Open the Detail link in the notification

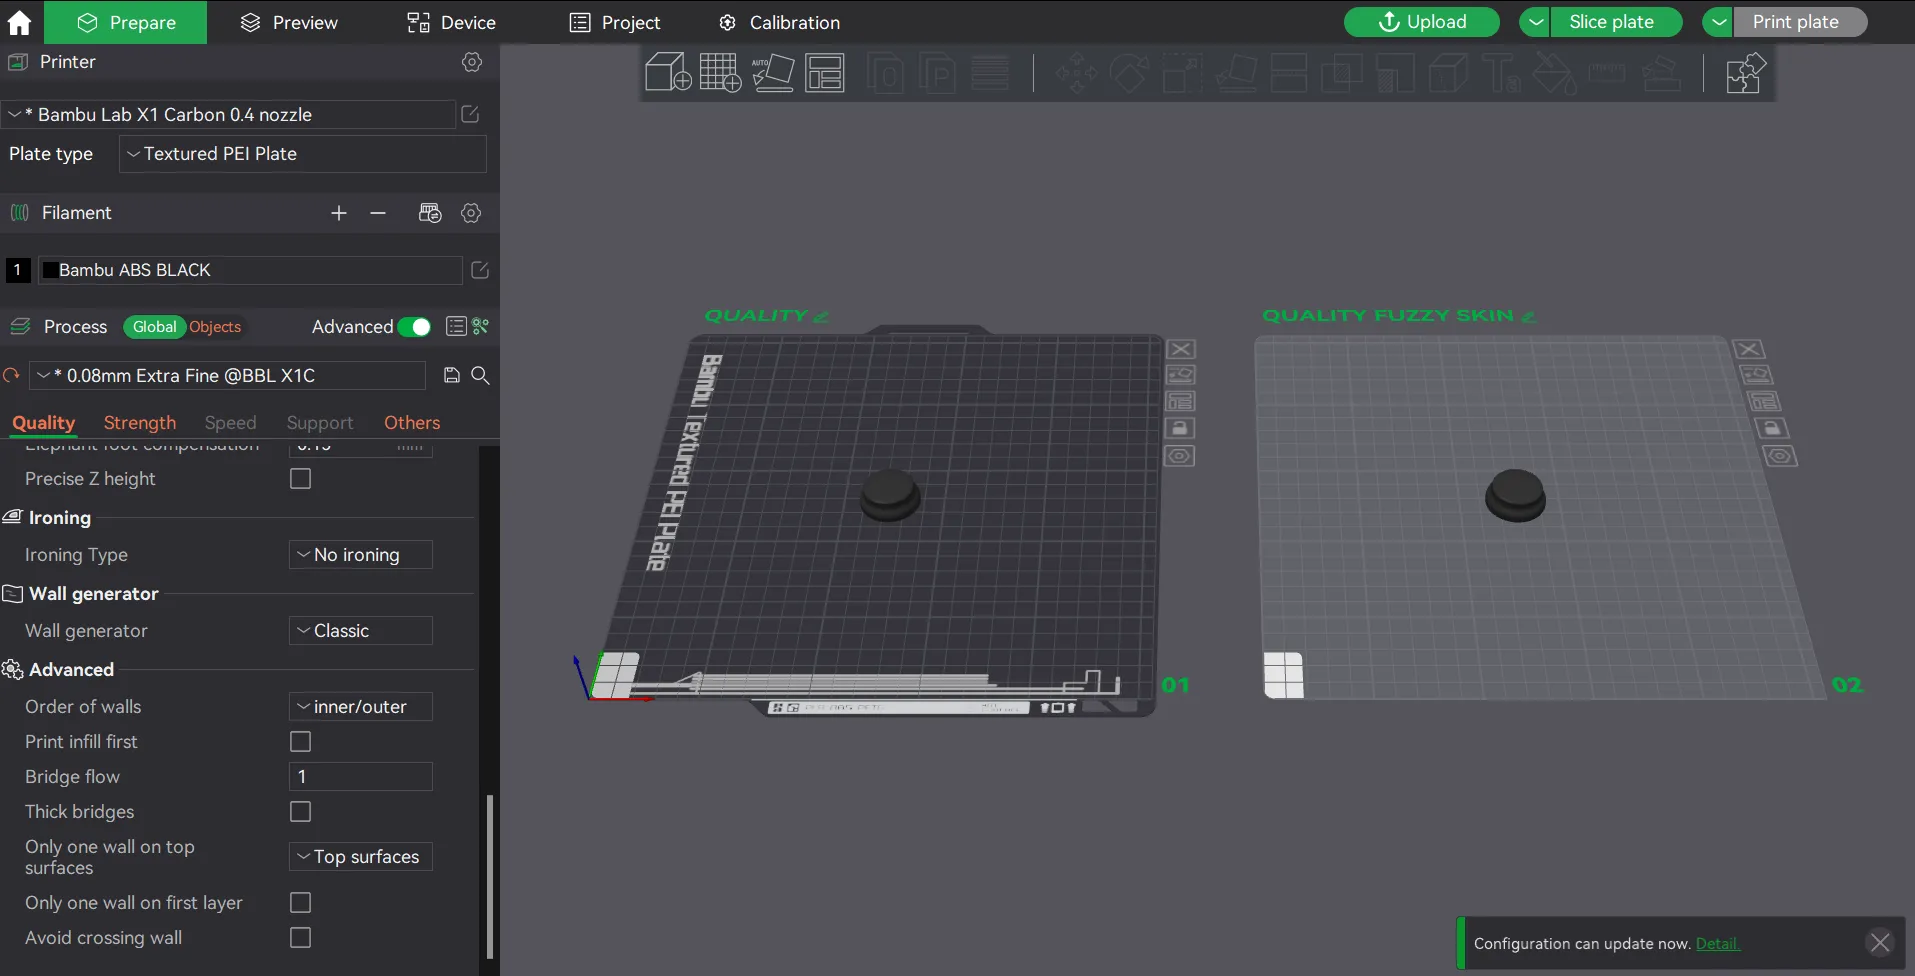1718,944
